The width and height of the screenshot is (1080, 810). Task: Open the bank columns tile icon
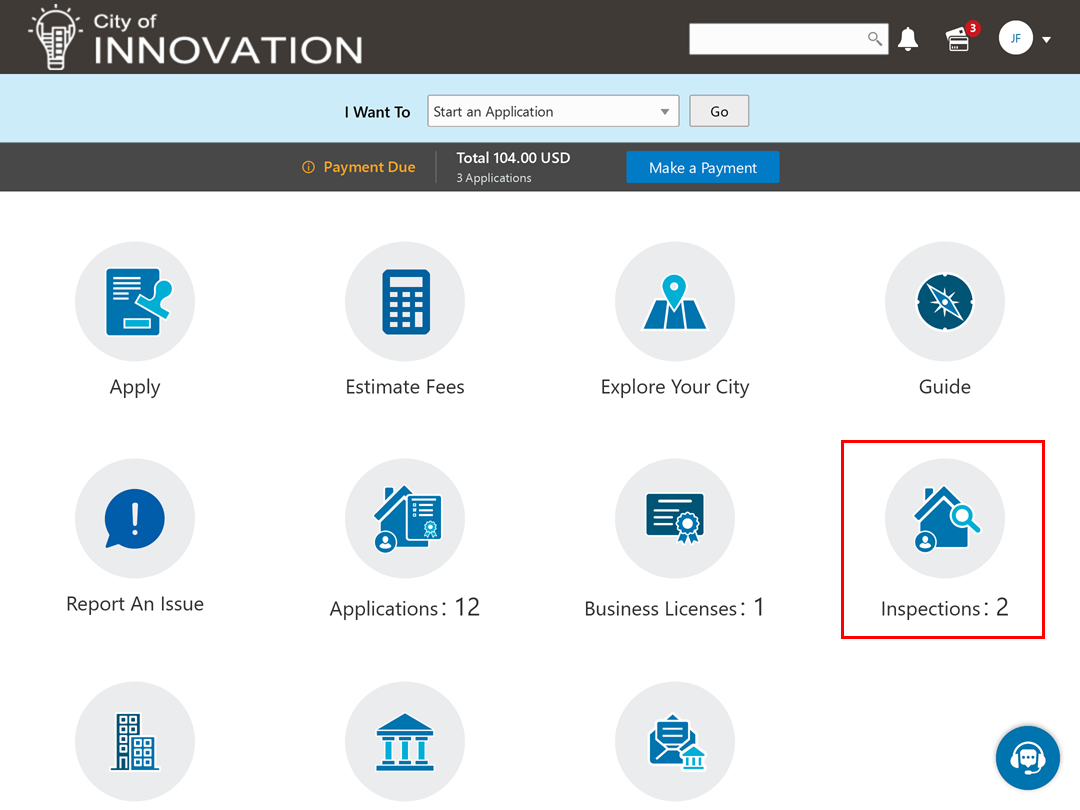click(x=405, y=742)
